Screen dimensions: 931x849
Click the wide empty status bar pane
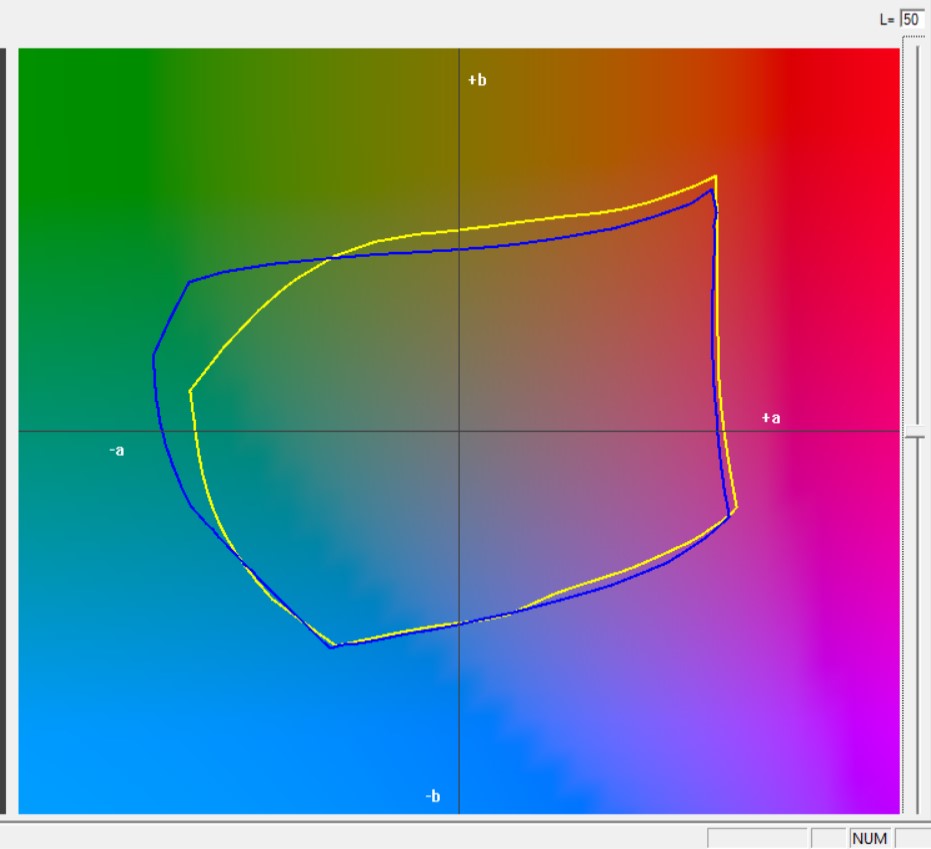[757, 839]
